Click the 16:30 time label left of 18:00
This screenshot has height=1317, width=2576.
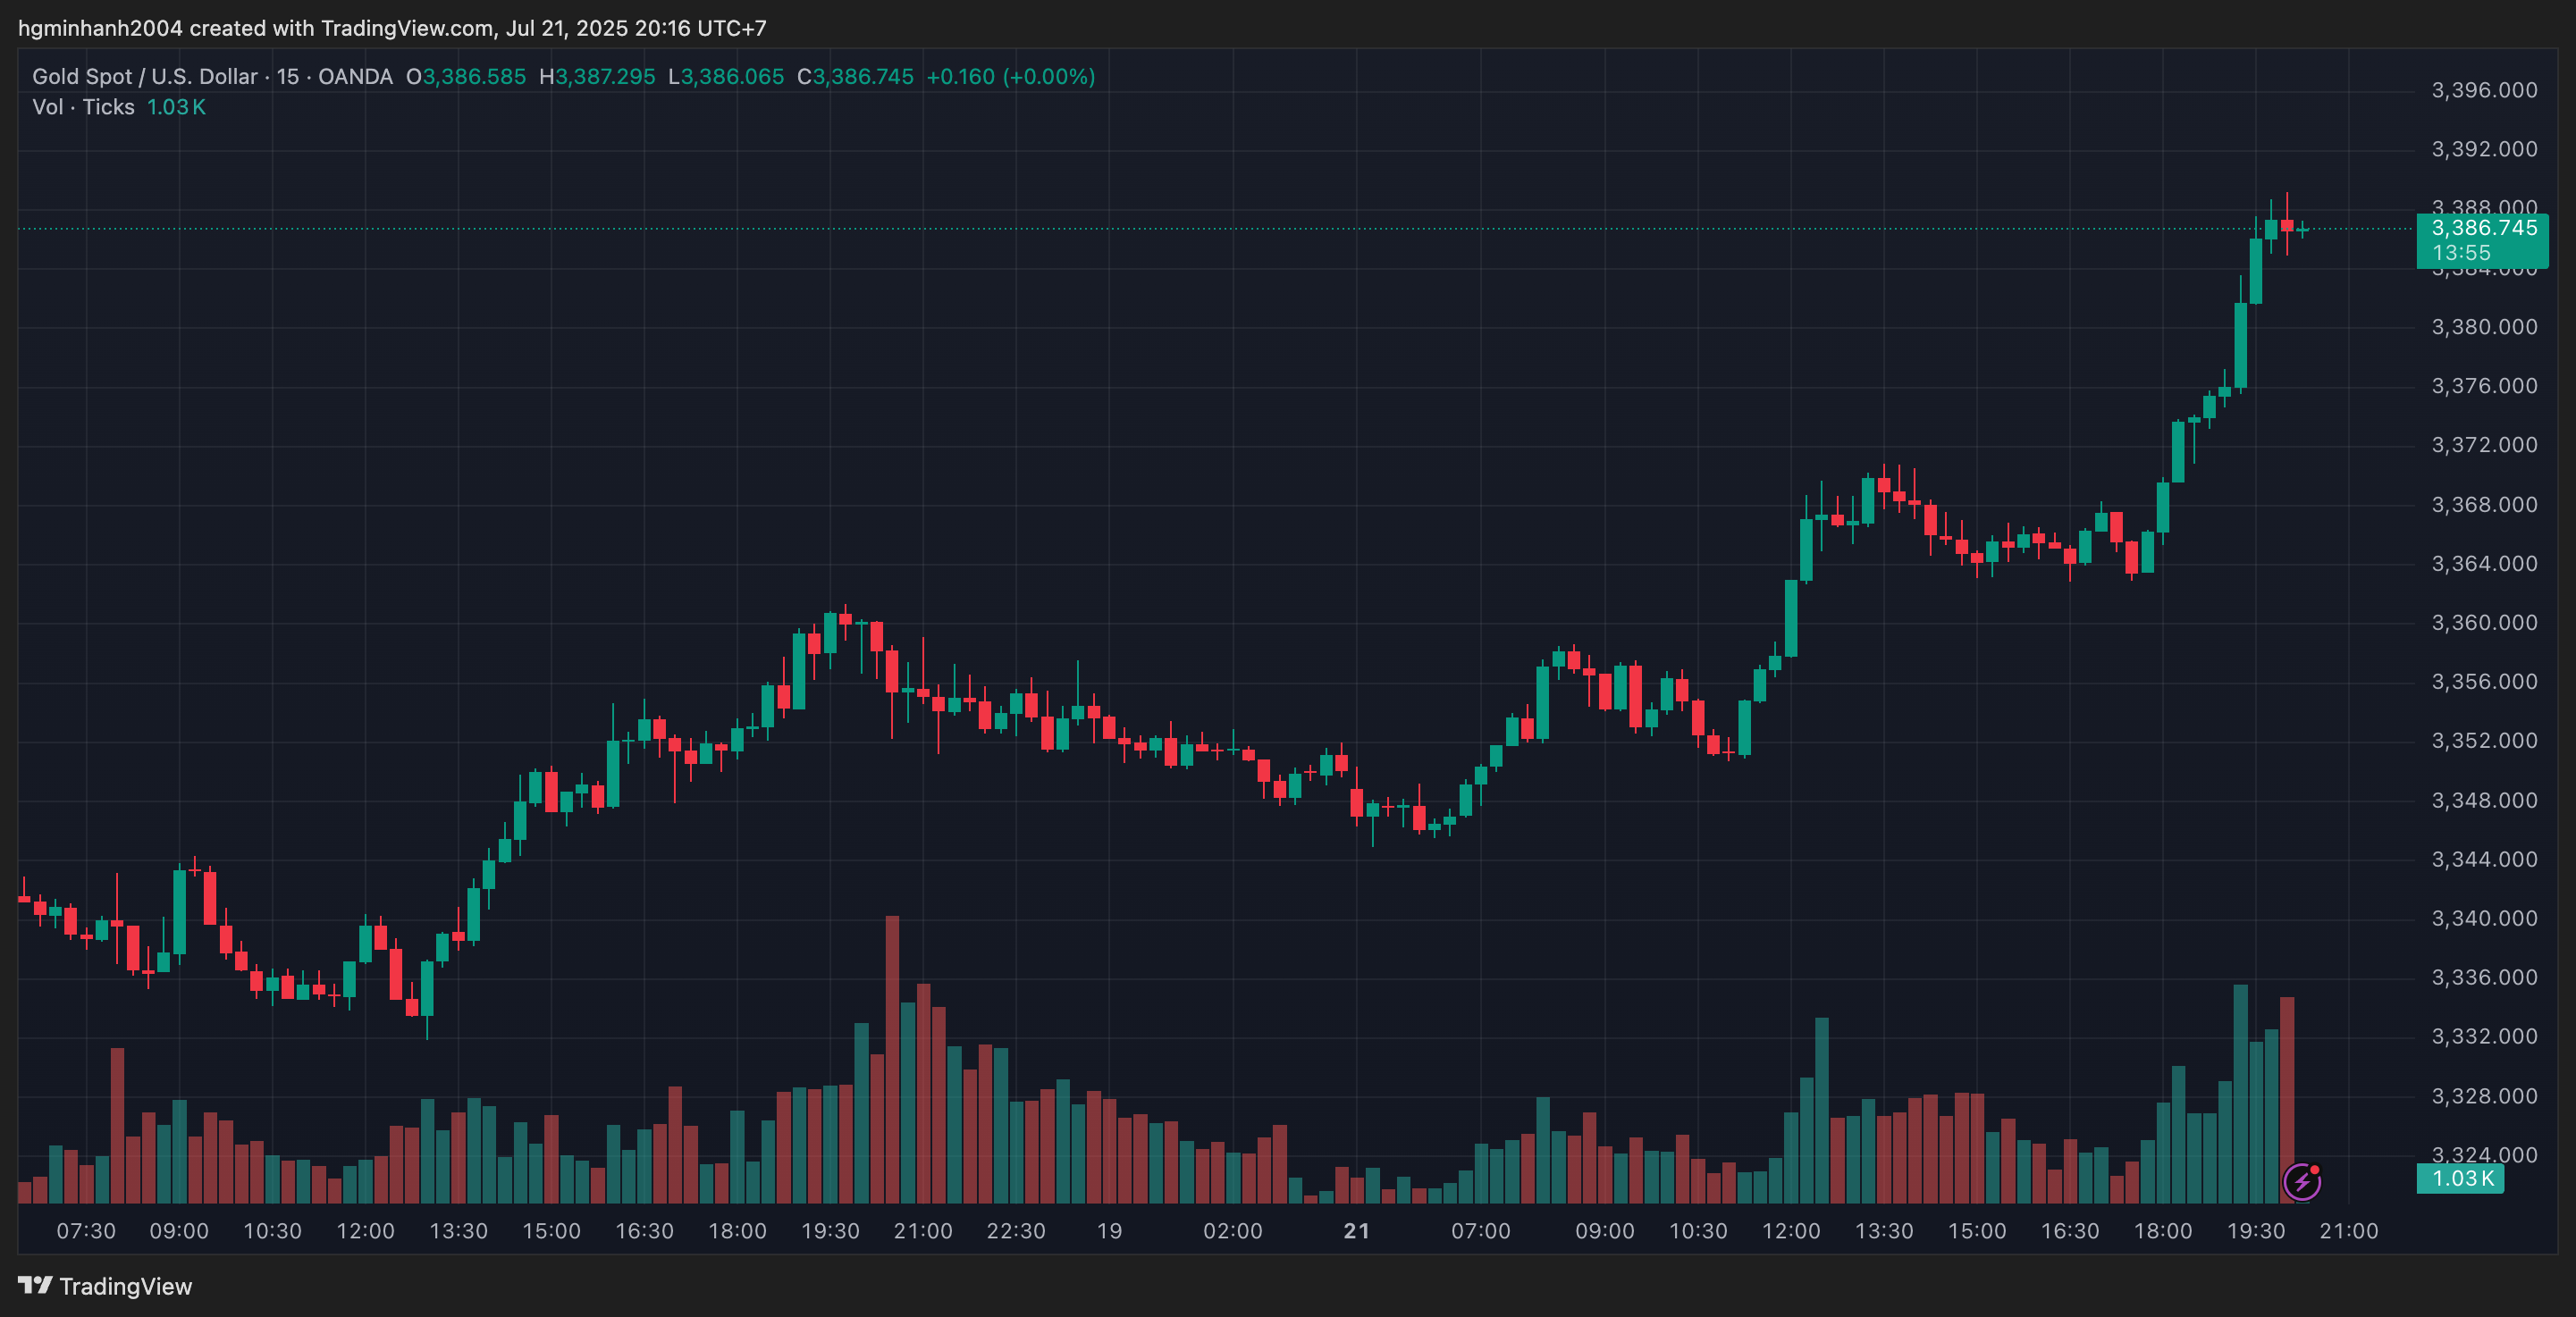[644, 1231]
